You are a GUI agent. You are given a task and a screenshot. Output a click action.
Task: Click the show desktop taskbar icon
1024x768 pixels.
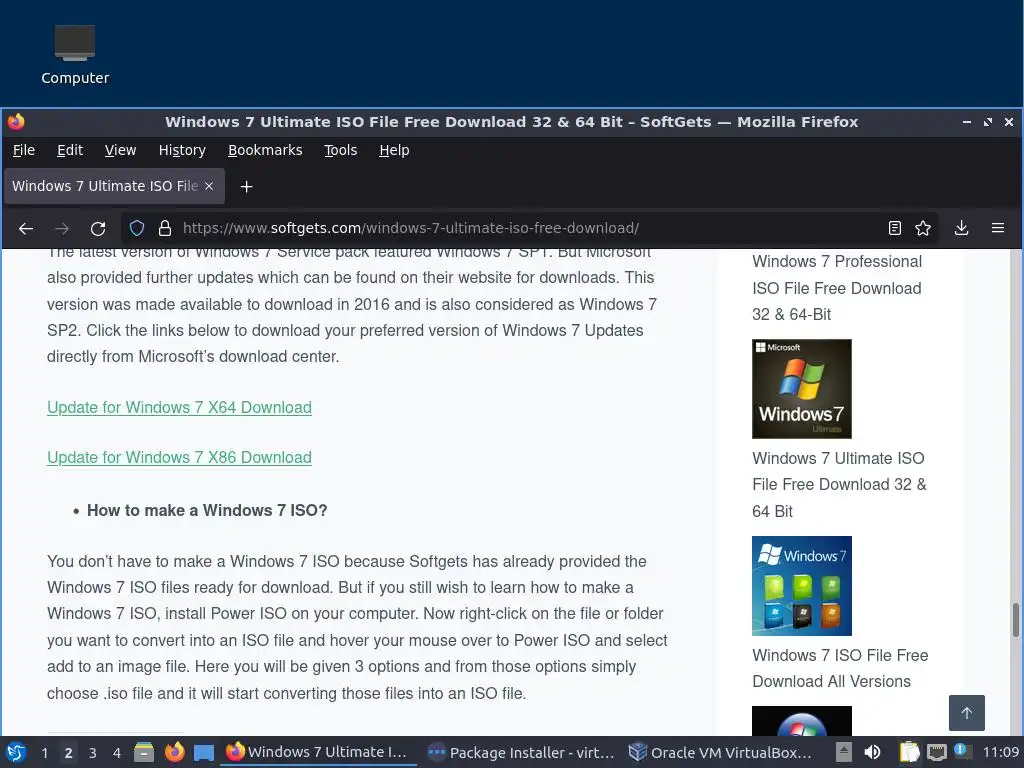pos(204,753)
